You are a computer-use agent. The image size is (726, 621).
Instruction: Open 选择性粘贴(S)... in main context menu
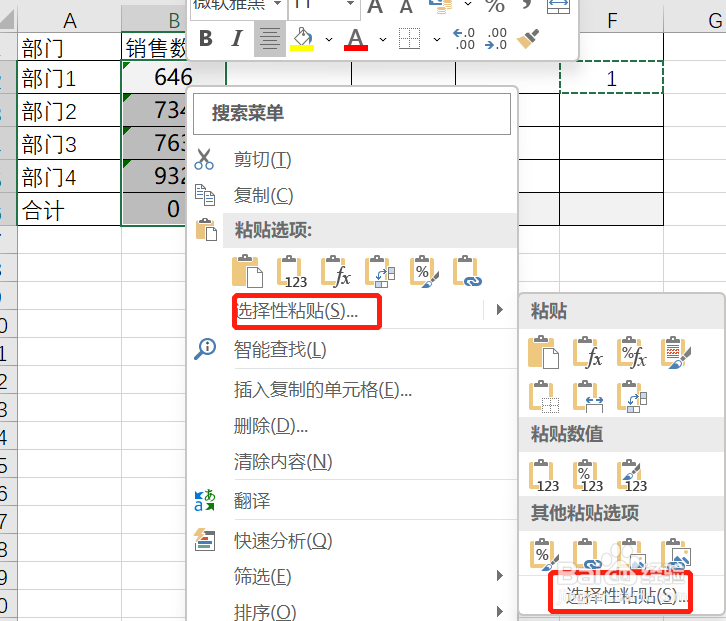point(297,311)
